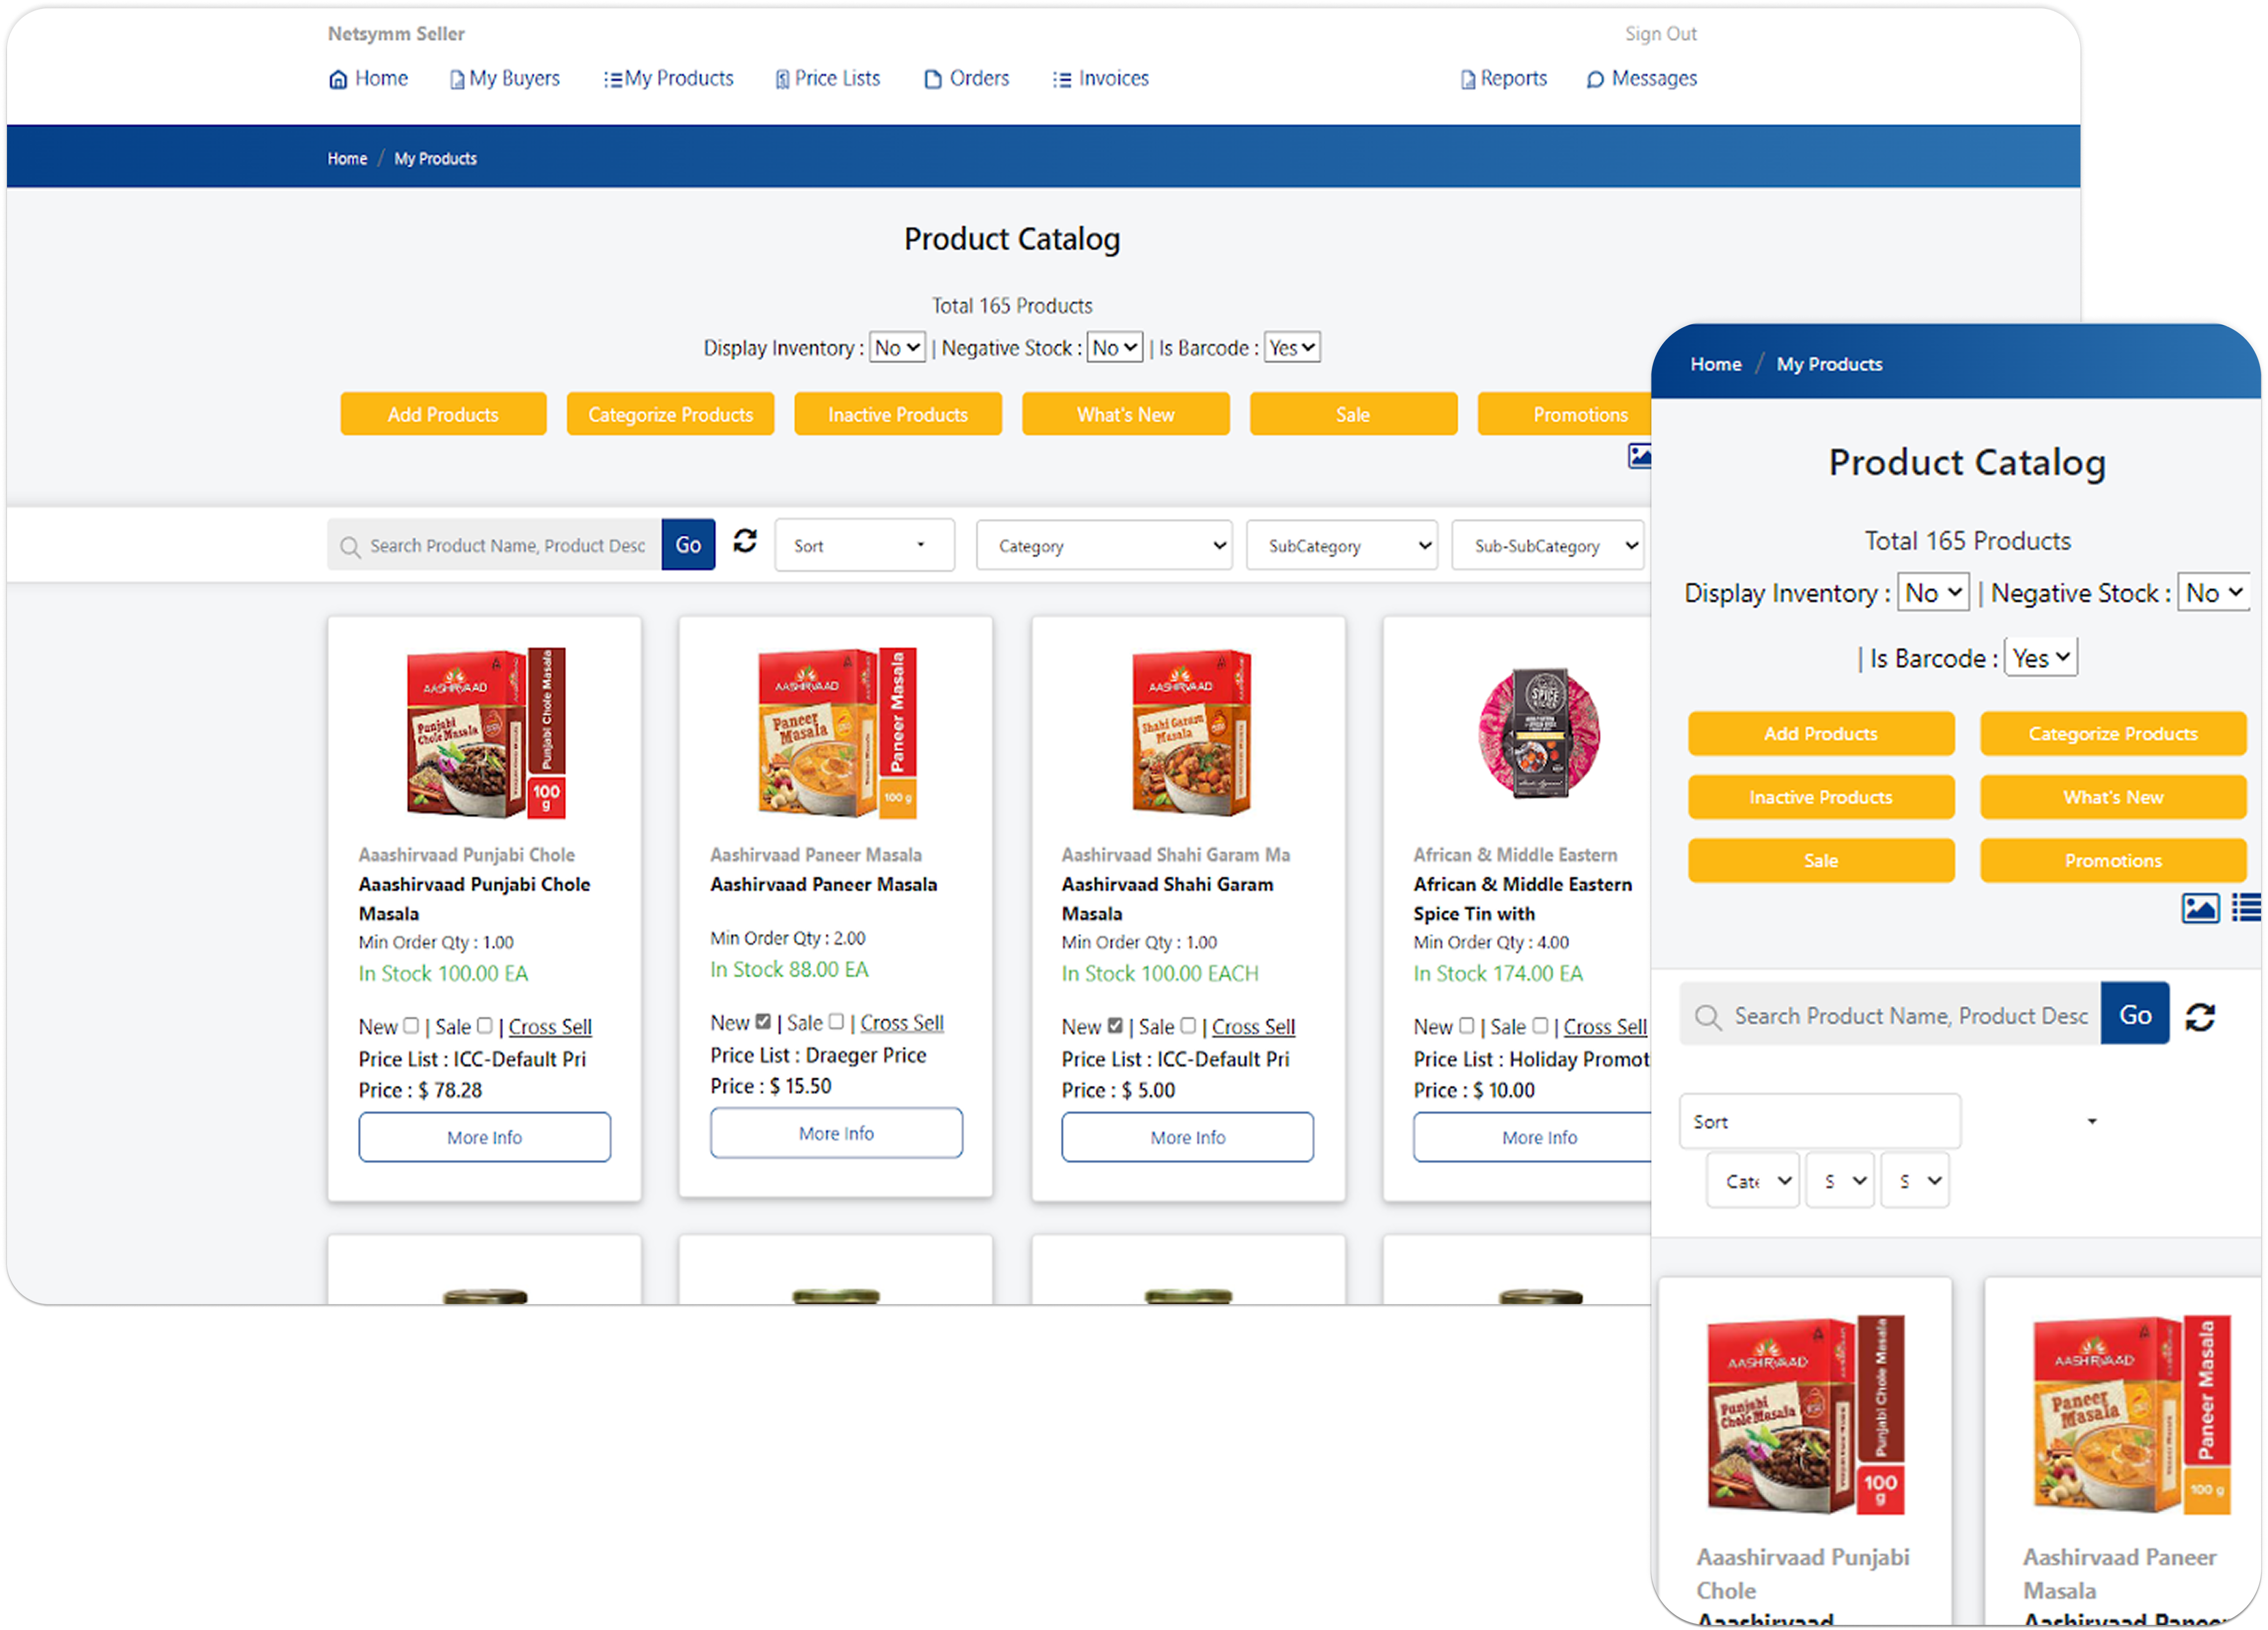
Task: Open Invoices in the top navigation
Action: click(x=1101, y=78)
